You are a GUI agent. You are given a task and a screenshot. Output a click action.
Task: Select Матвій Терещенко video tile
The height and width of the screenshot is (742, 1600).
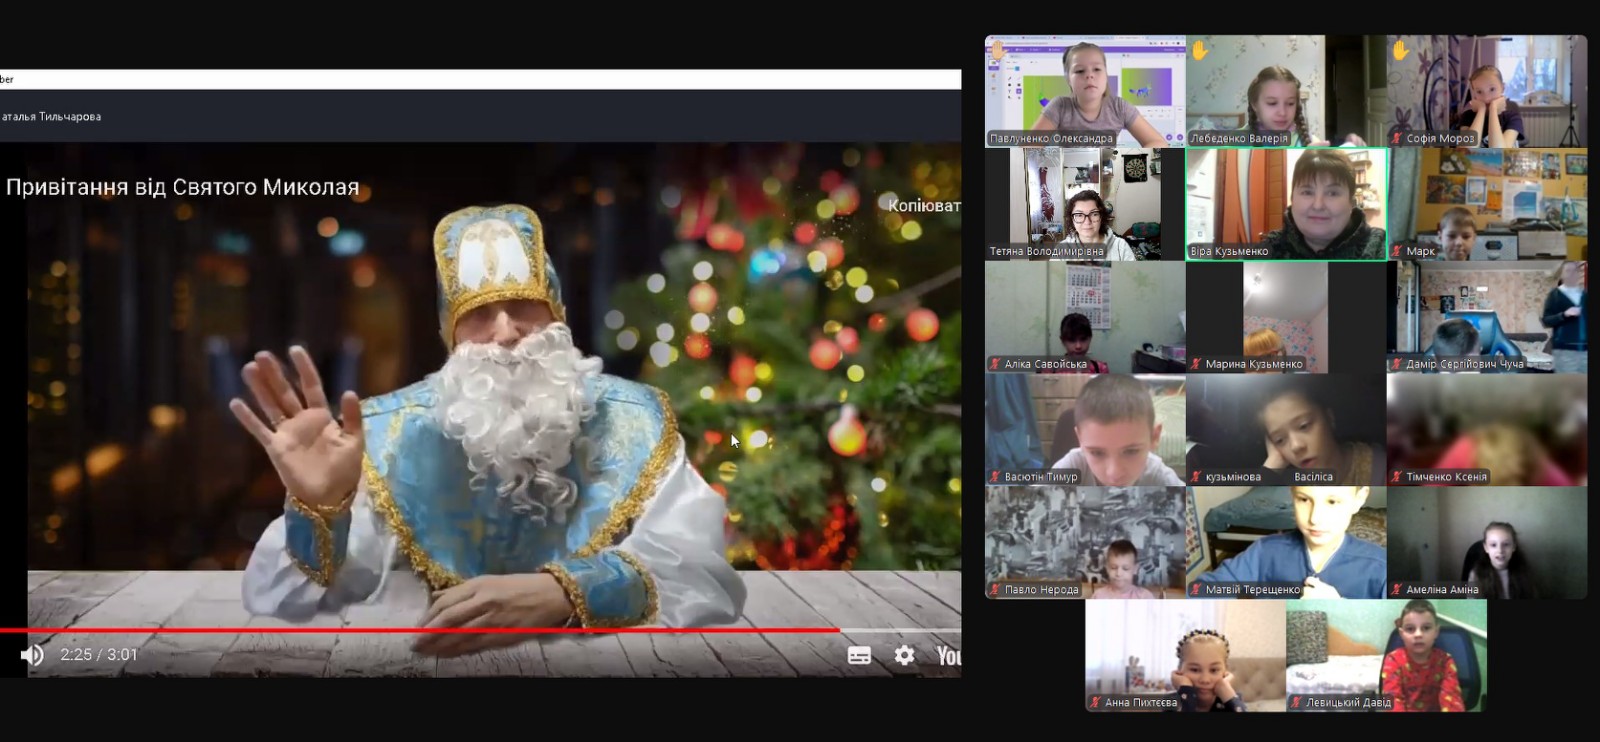point(1286,543)
